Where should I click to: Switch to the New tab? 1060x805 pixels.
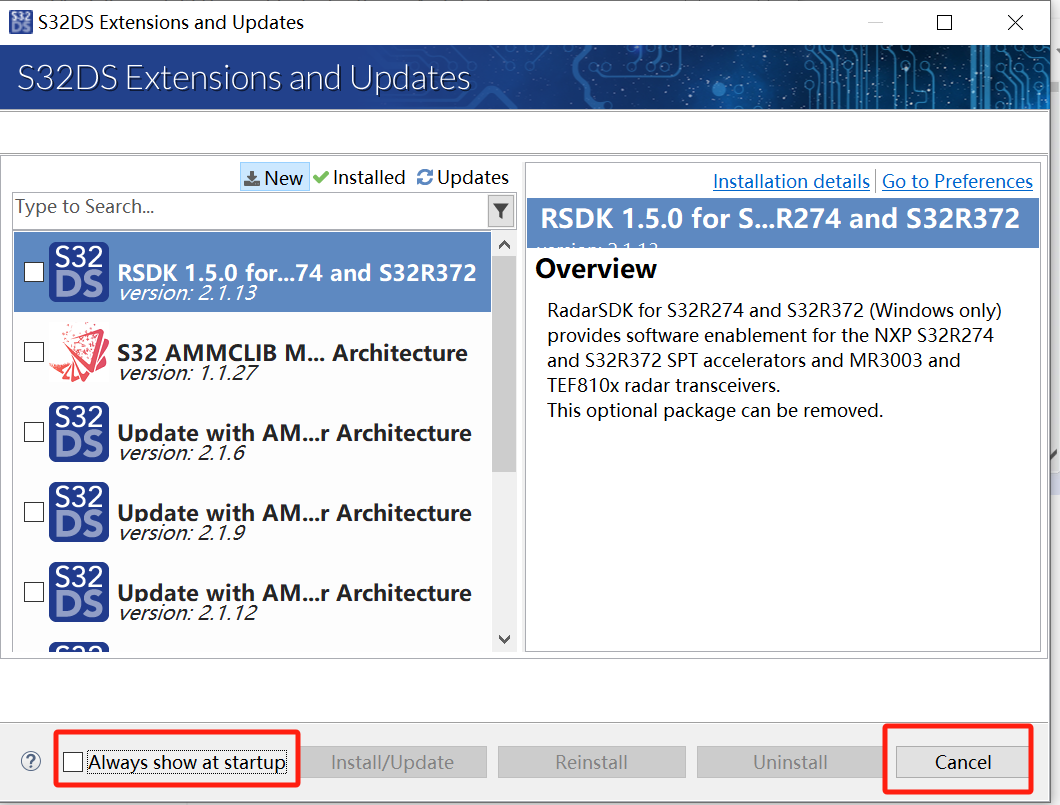click(274, 177)
